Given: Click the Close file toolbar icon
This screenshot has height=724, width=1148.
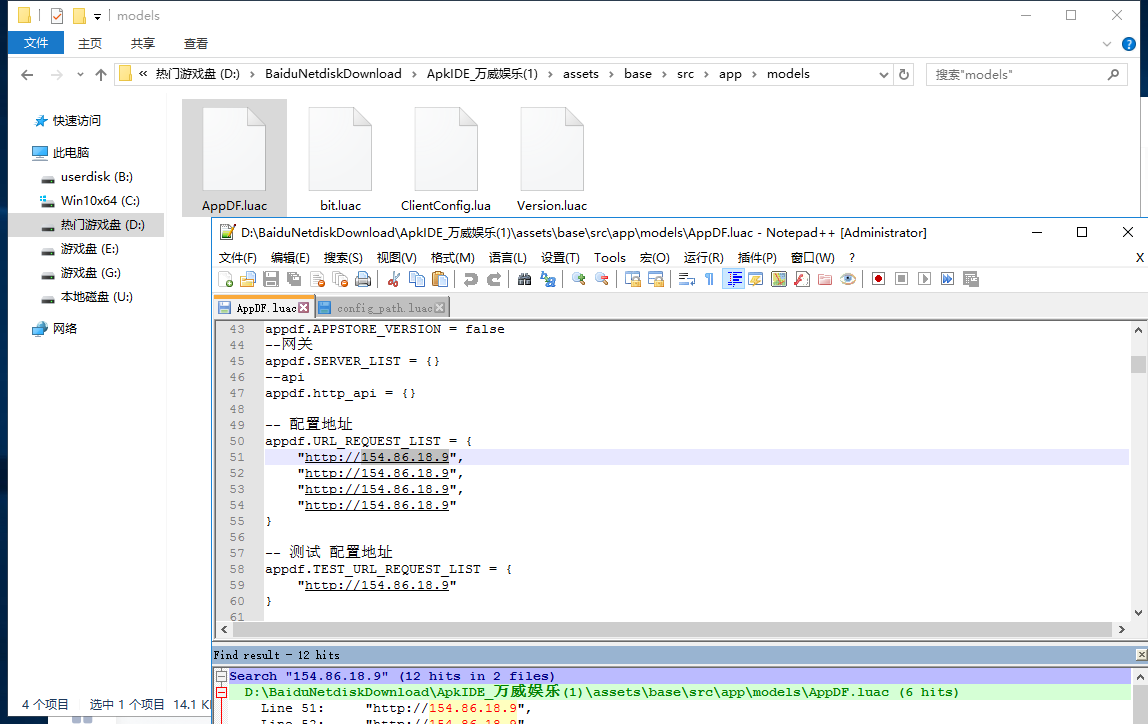Looking at the screenshot, I should [317, 279].
